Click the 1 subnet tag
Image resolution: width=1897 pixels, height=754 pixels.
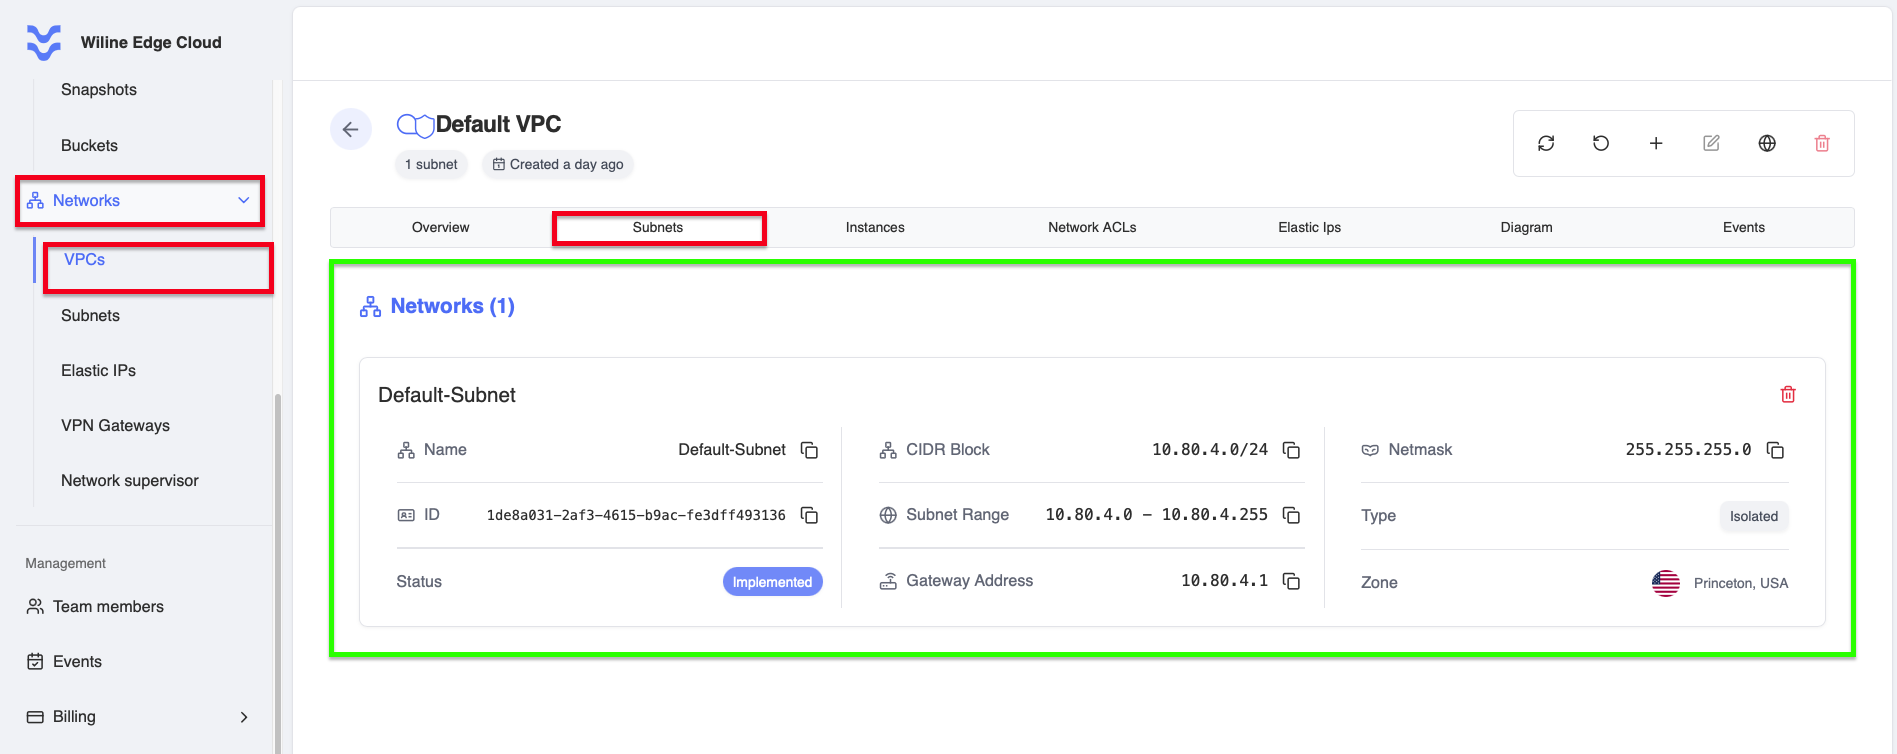pyautogui.click(x=431, y=165)
